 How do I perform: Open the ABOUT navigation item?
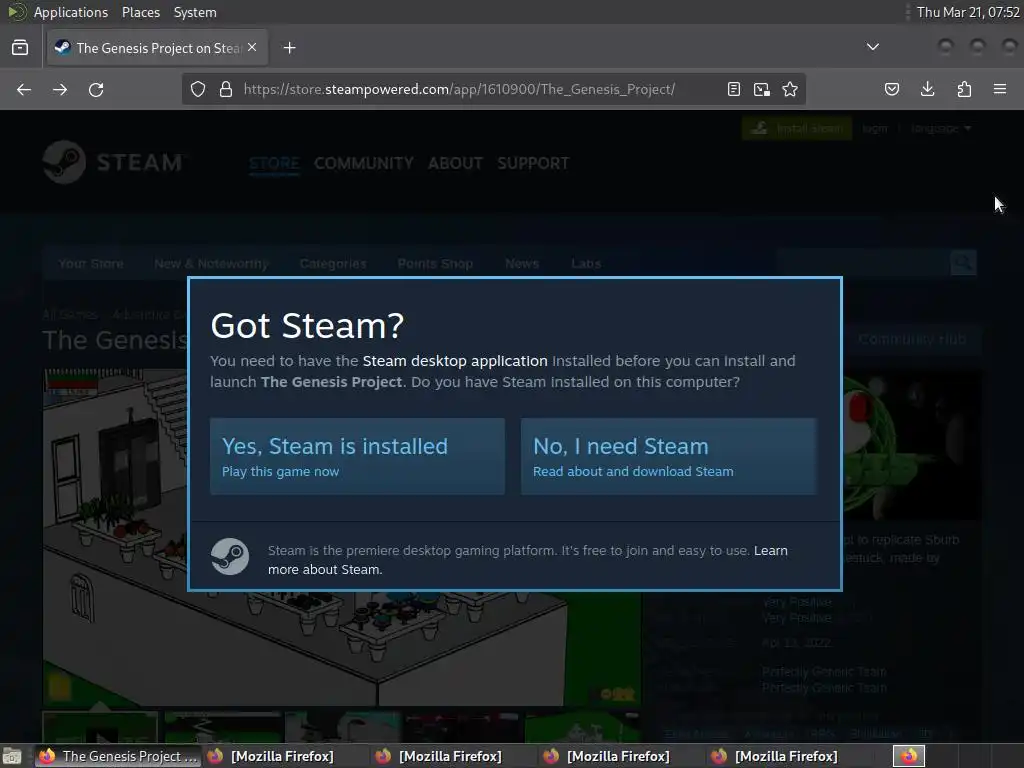coord(455,163)
